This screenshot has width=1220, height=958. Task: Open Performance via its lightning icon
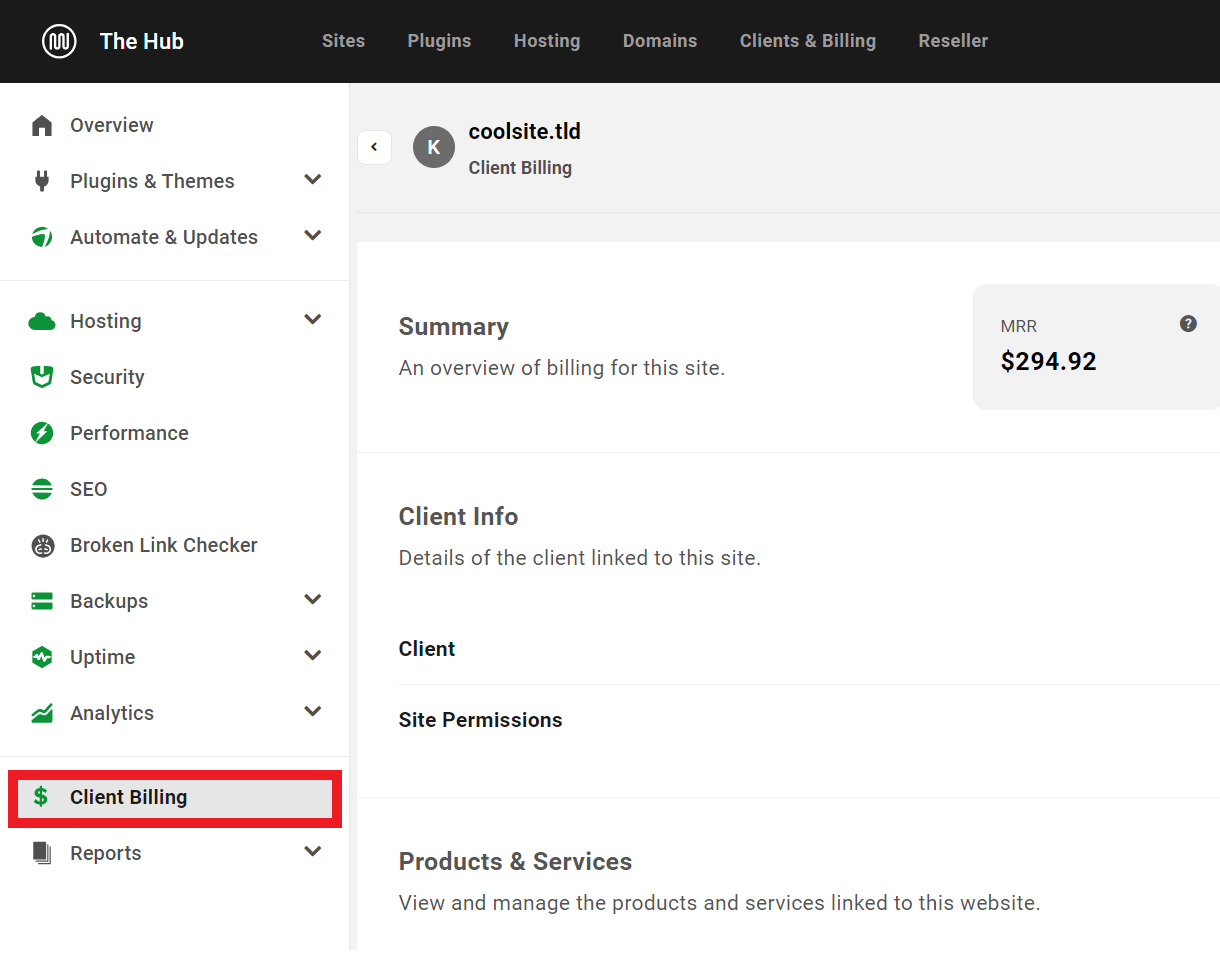41,433
